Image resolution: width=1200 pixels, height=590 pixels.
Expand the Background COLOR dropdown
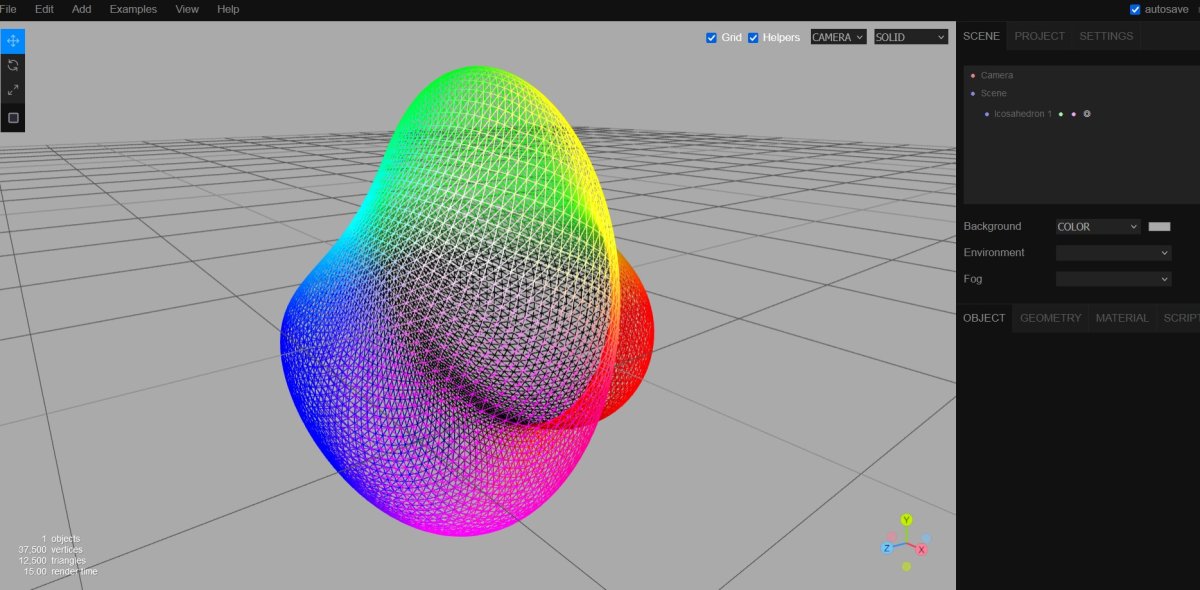coord(1098,227)
